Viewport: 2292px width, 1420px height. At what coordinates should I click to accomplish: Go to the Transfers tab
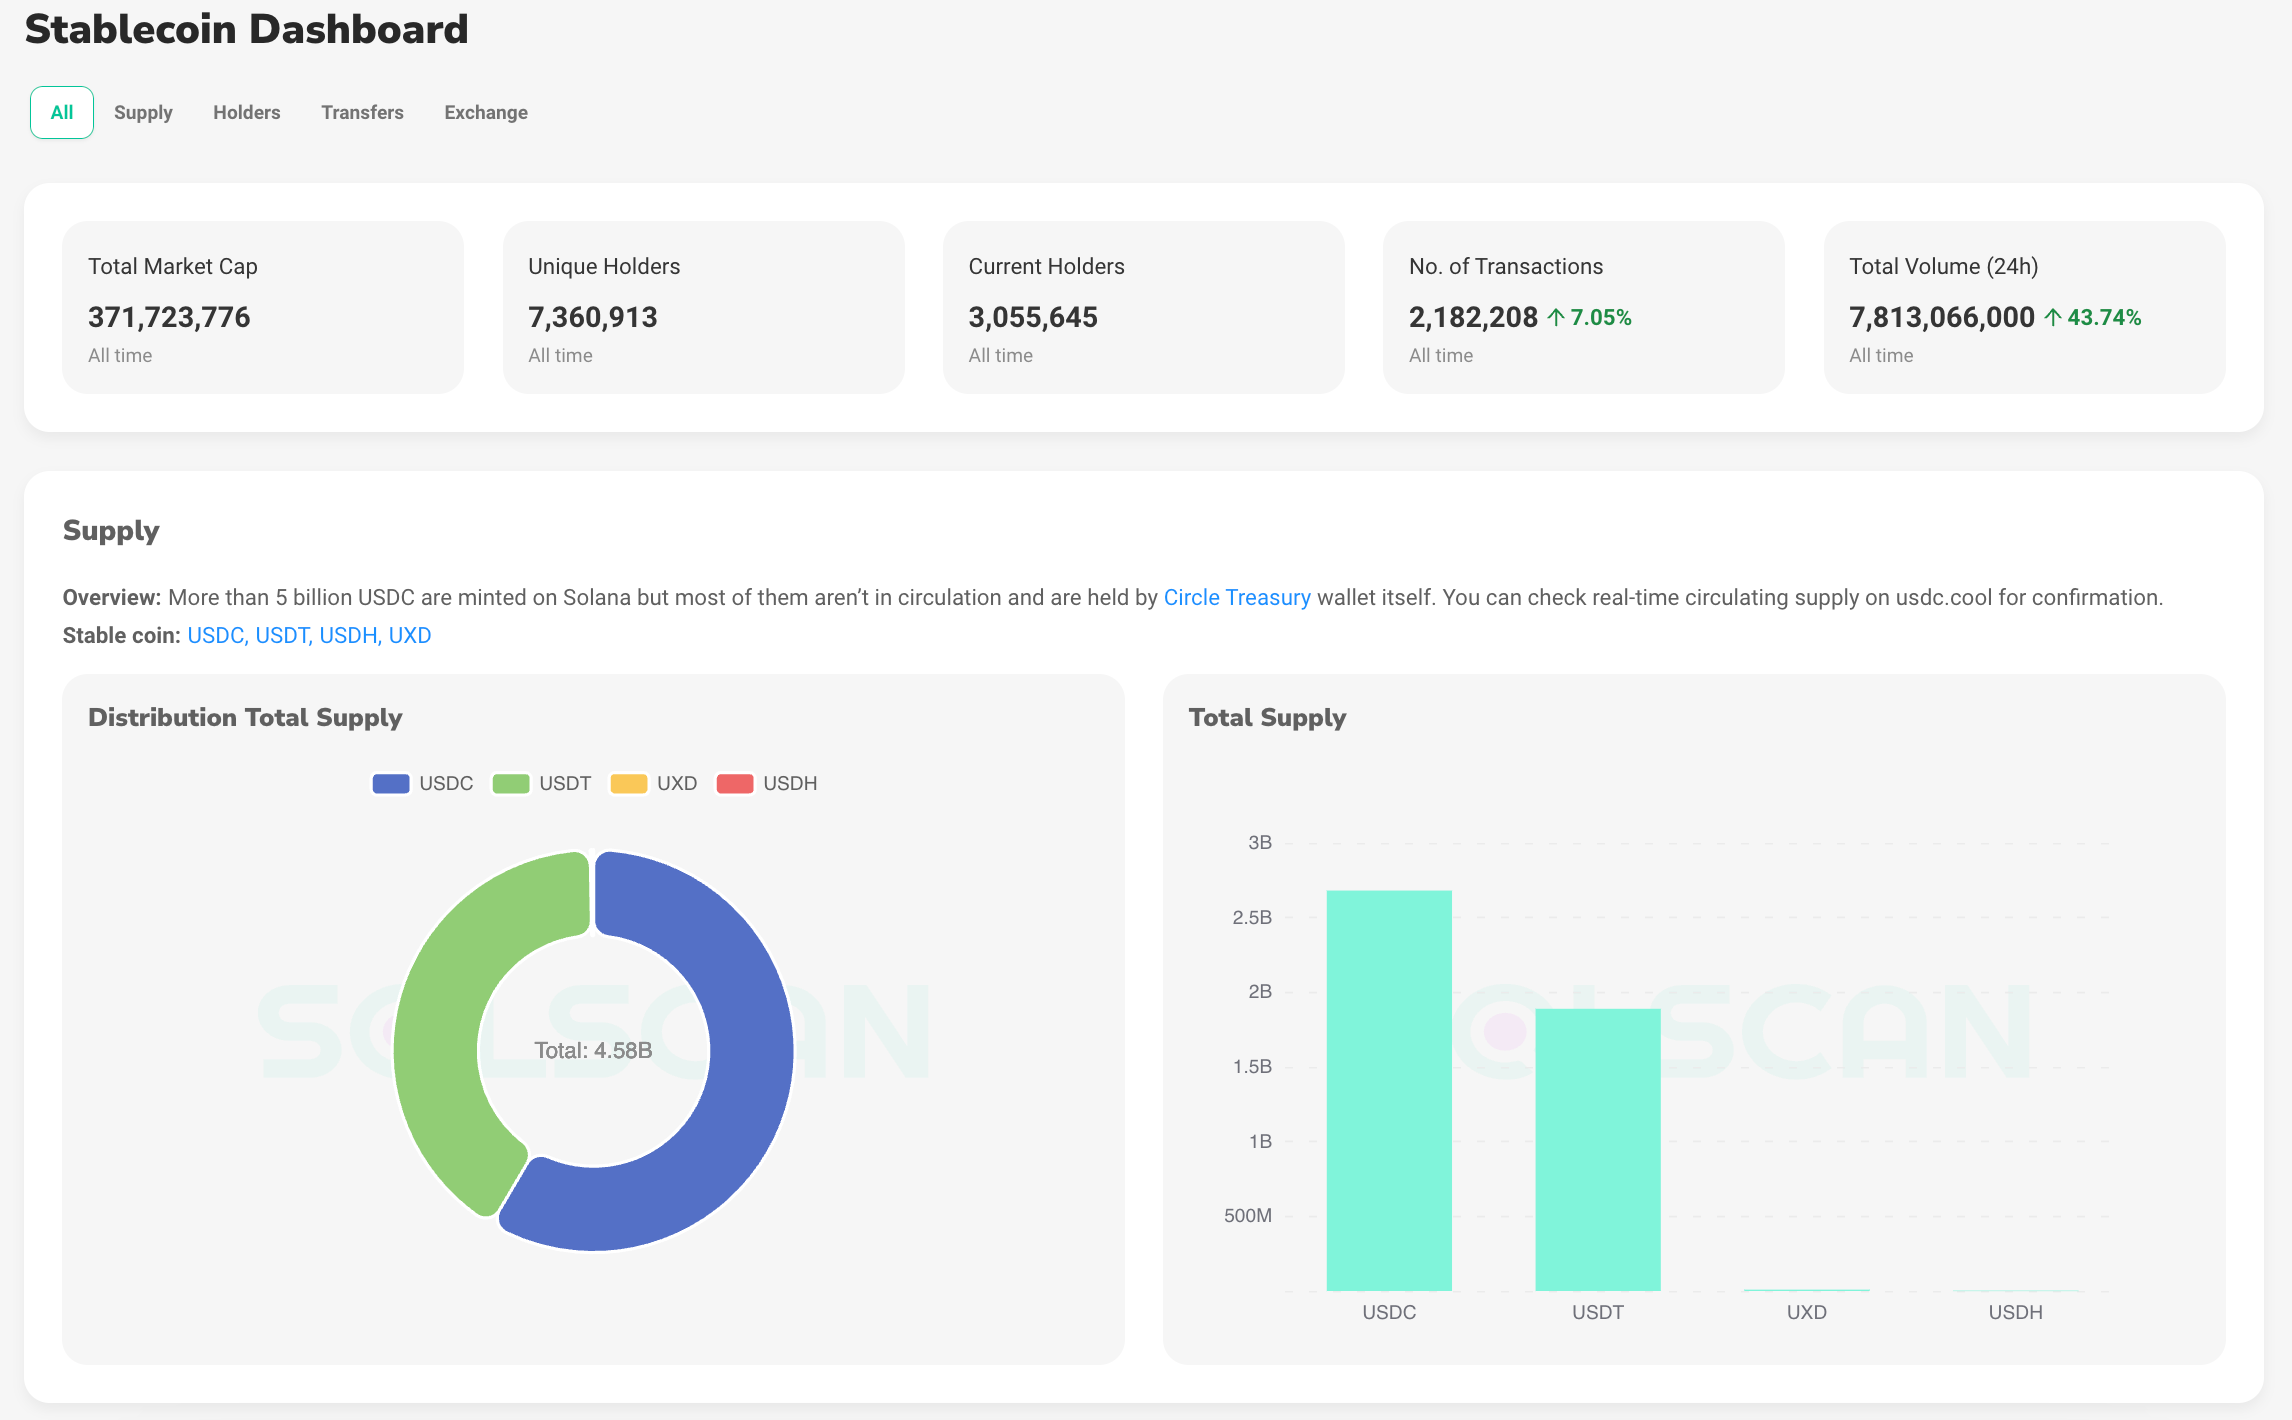pos(362,112)
